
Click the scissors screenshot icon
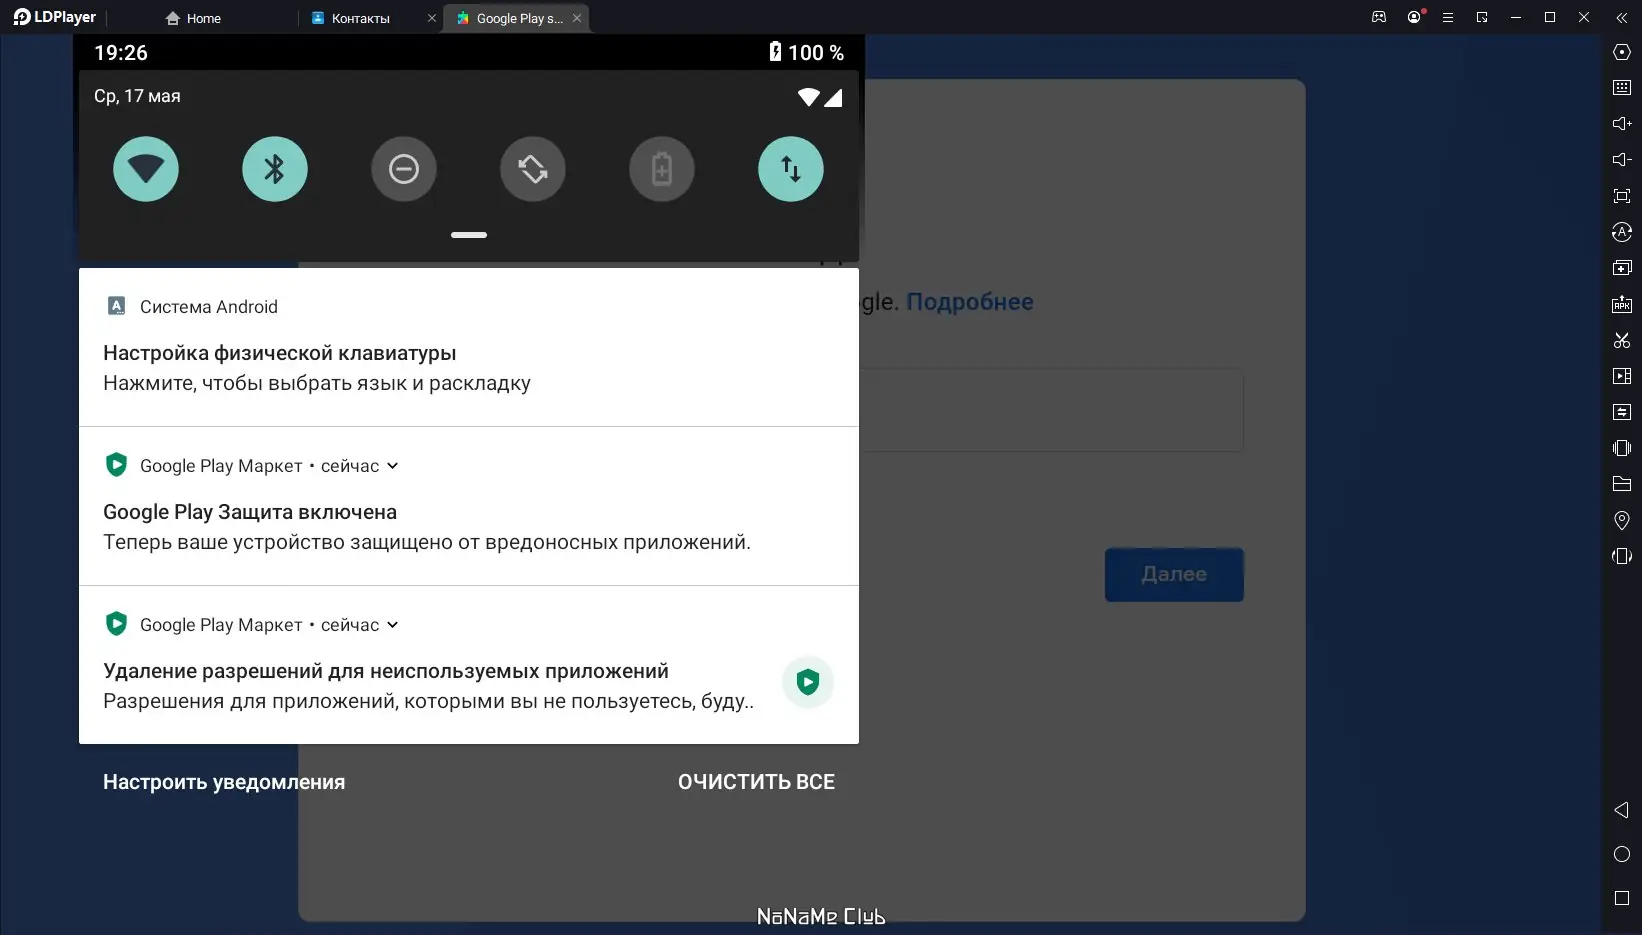click(x=1622, y=340)
